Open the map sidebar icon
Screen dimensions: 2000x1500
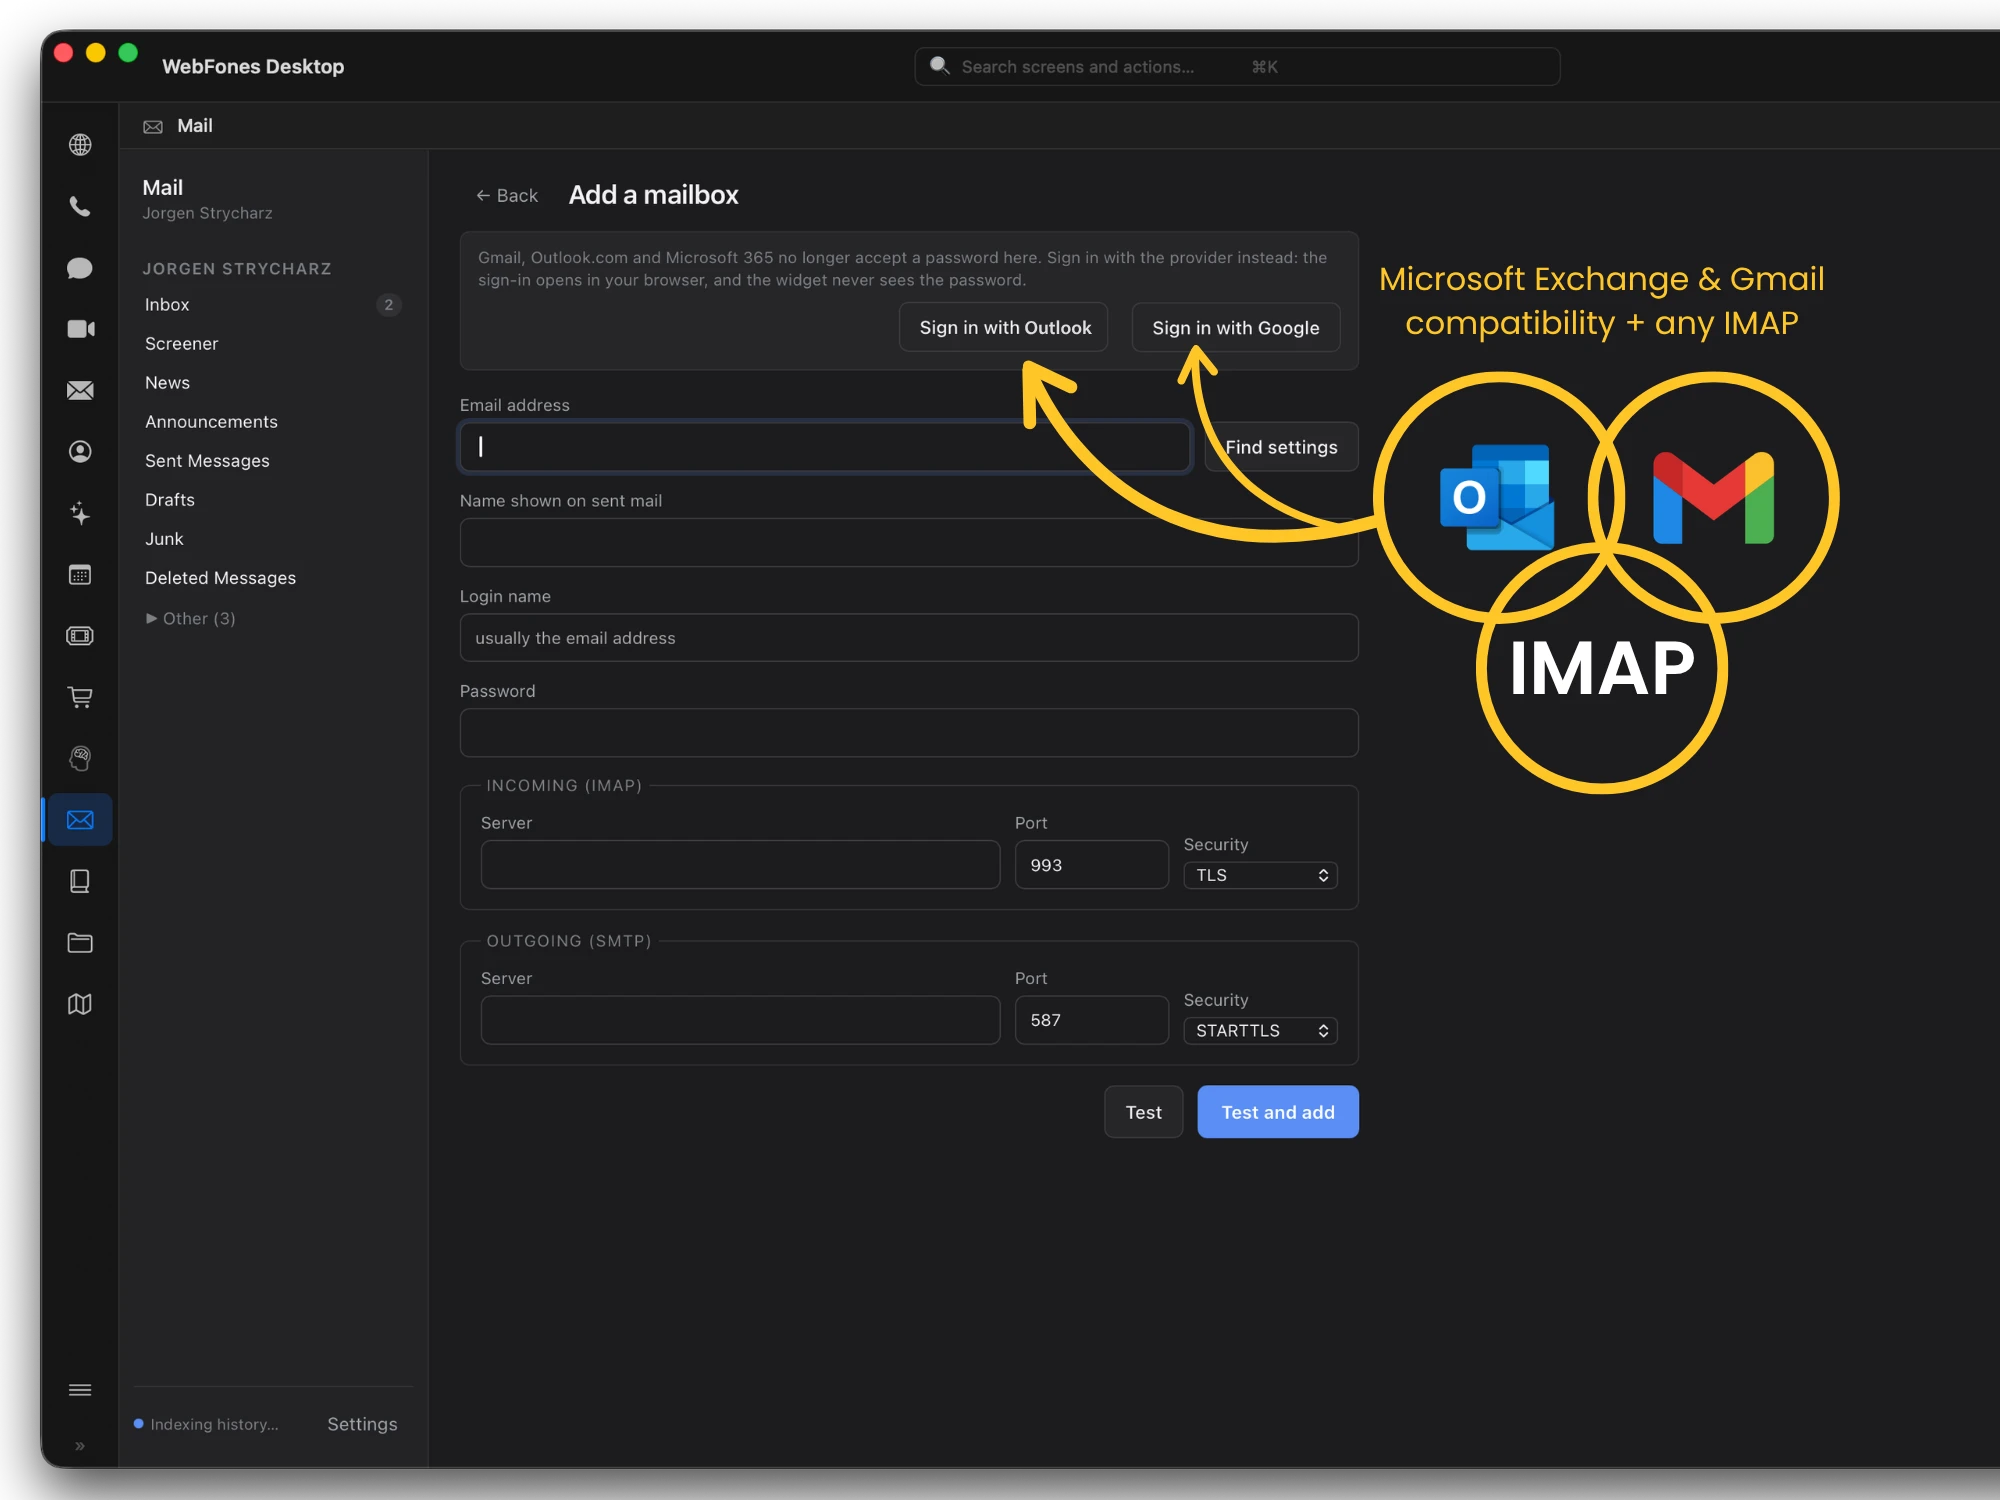tap(80, 1004)
